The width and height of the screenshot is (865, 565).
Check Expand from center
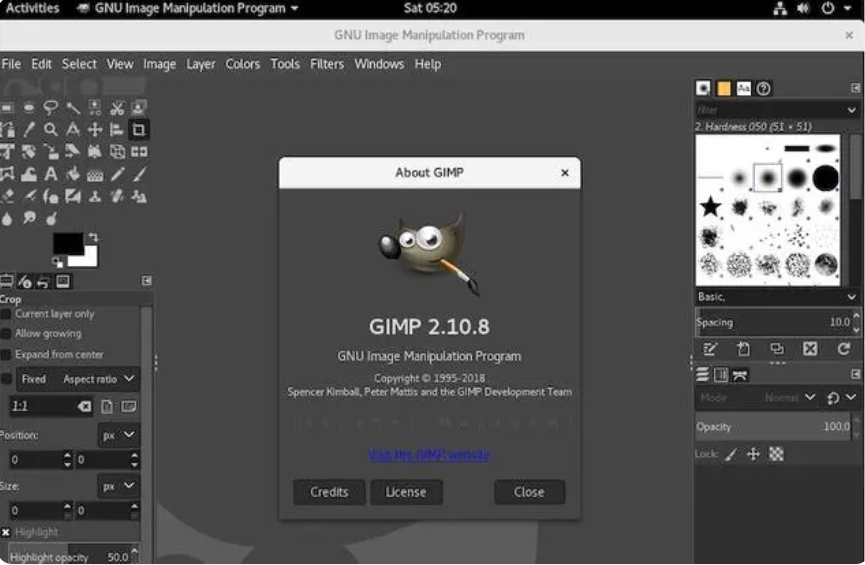click(6, 354)
